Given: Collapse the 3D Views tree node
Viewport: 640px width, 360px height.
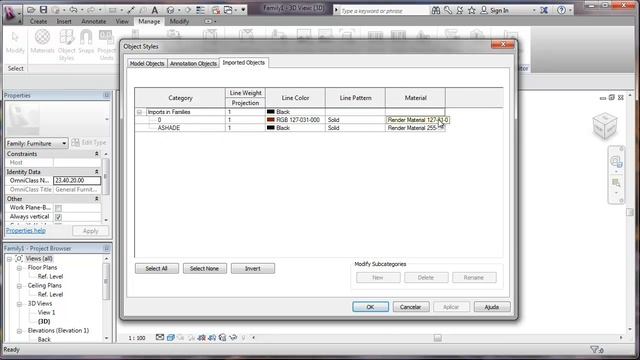Looking at the screenshot, I should pos(19,304).
